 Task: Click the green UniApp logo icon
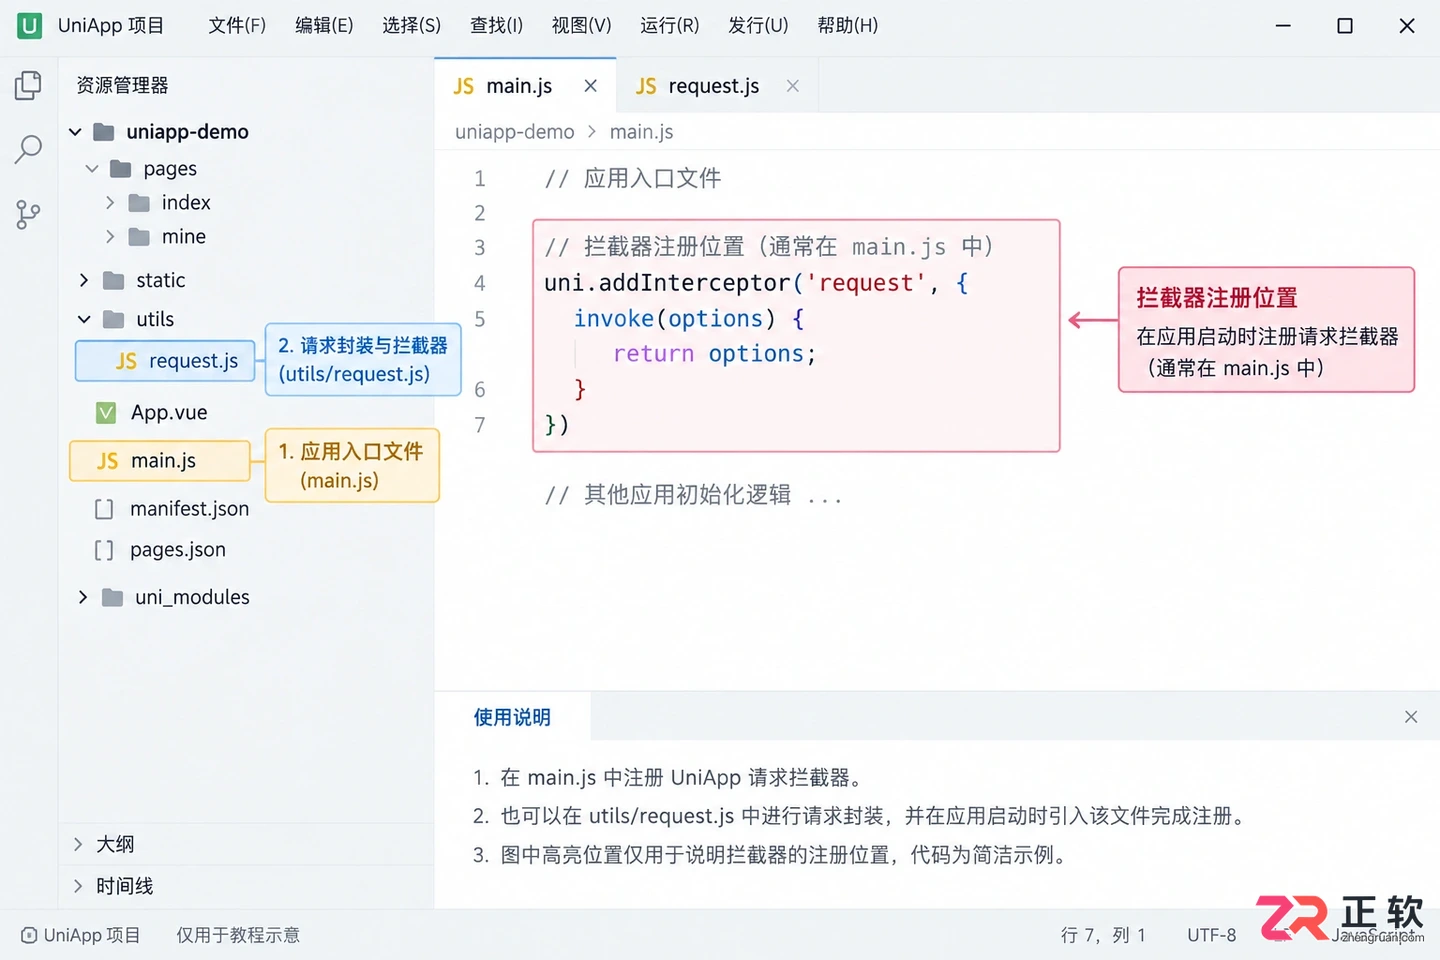point(30,26)
